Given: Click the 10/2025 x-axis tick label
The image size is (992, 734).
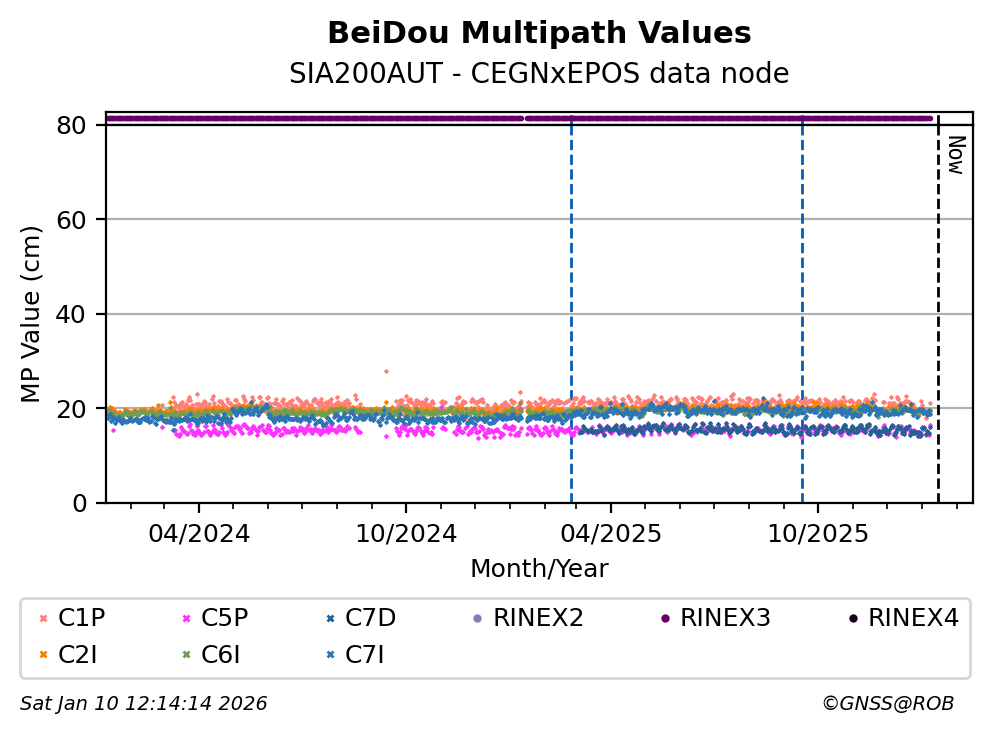Looking at the screenshot, I should pyautogui.click(x=817, y=534).
